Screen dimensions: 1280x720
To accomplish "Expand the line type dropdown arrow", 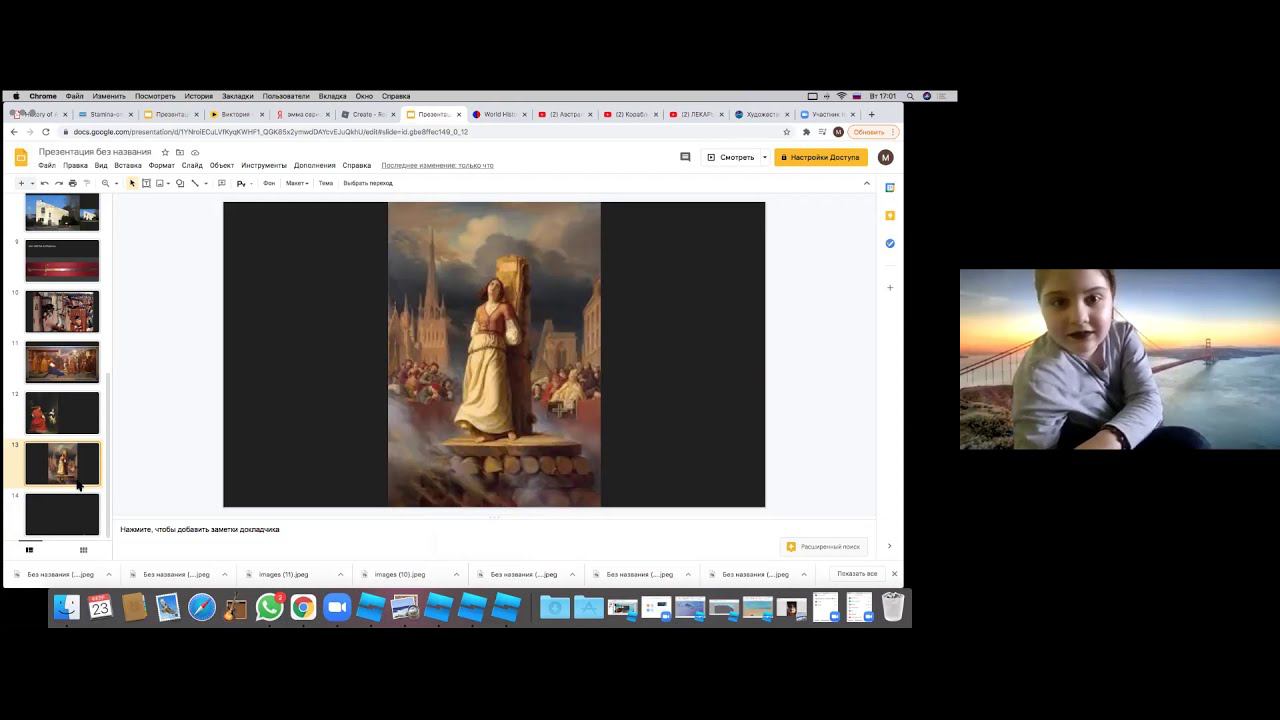I will pyautogui.click(x=205, y=183).
